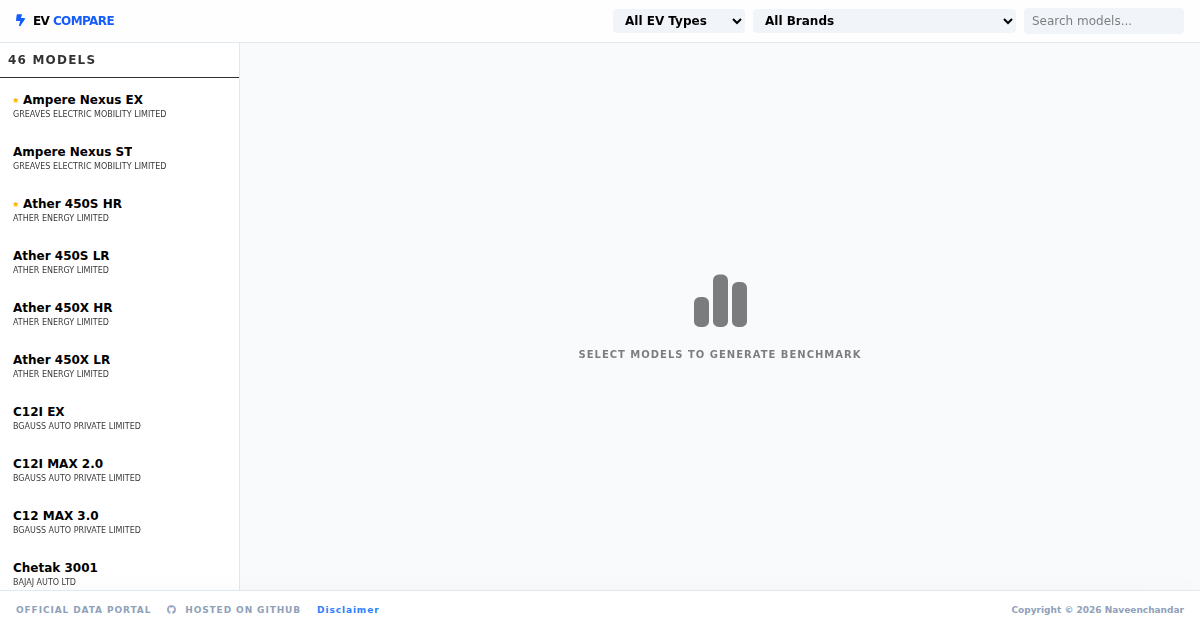Click the Hosted on GitHub link
Viewport: 1200px width, 630px height.
tap(242, 610)
